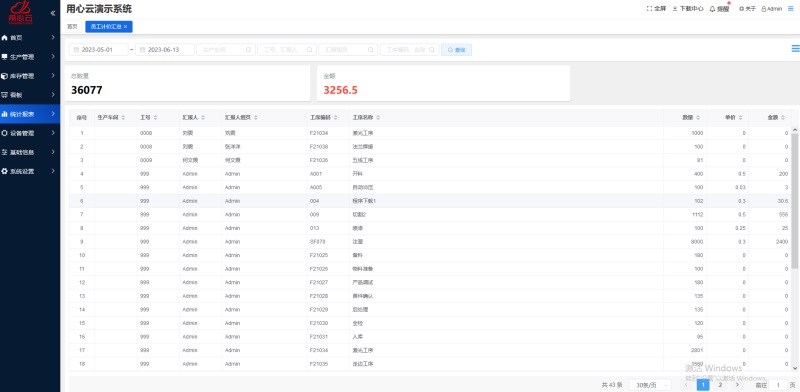Close the blue active tab with its X

point(126,27)
